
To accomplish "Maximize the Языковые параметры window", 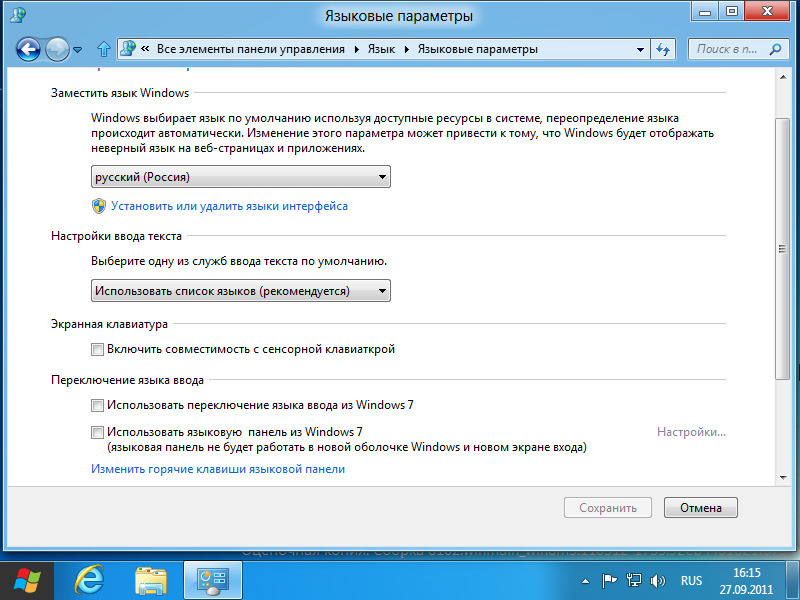I will (732, 12).
